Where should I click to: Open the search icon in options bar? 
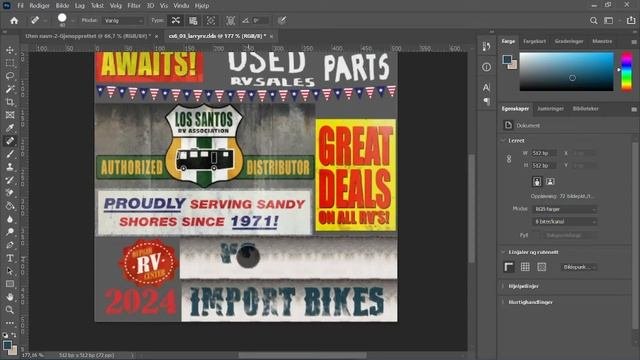click(593, 20)
